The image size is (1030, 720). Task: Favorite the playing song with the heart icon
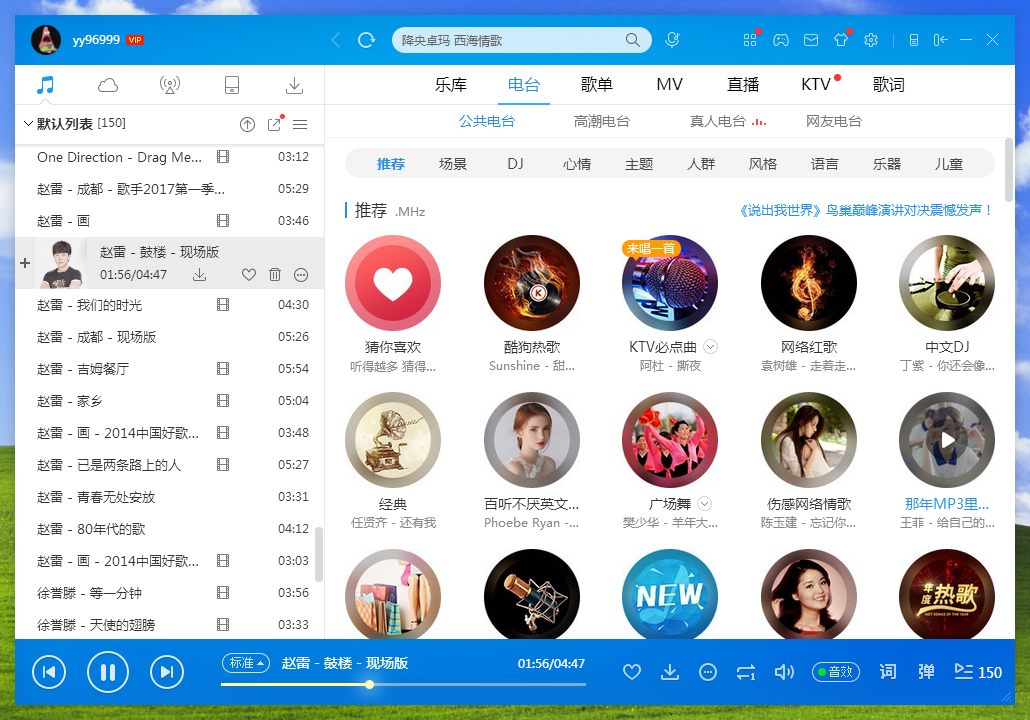tap(632, 672)
